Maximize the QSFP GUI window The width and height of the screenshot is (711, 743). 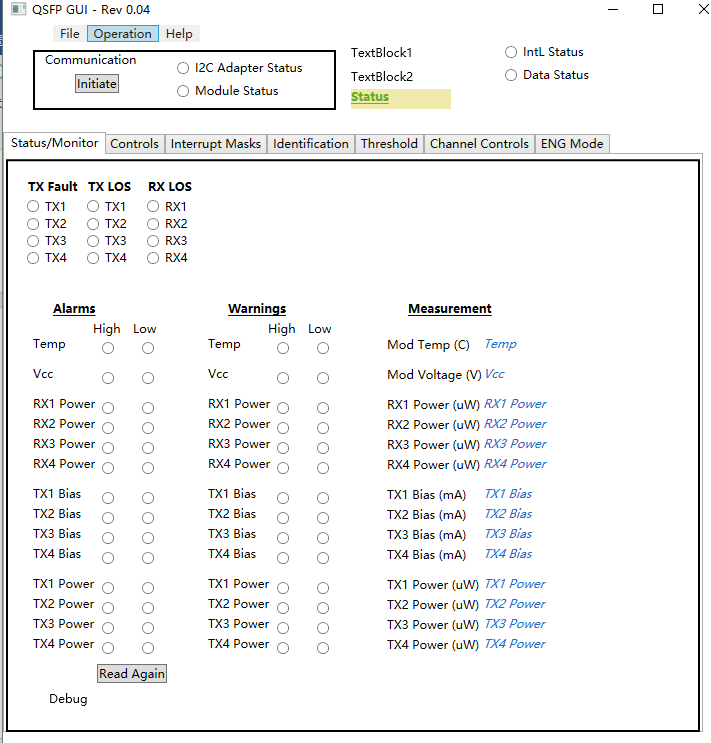[x=658, y=9]
